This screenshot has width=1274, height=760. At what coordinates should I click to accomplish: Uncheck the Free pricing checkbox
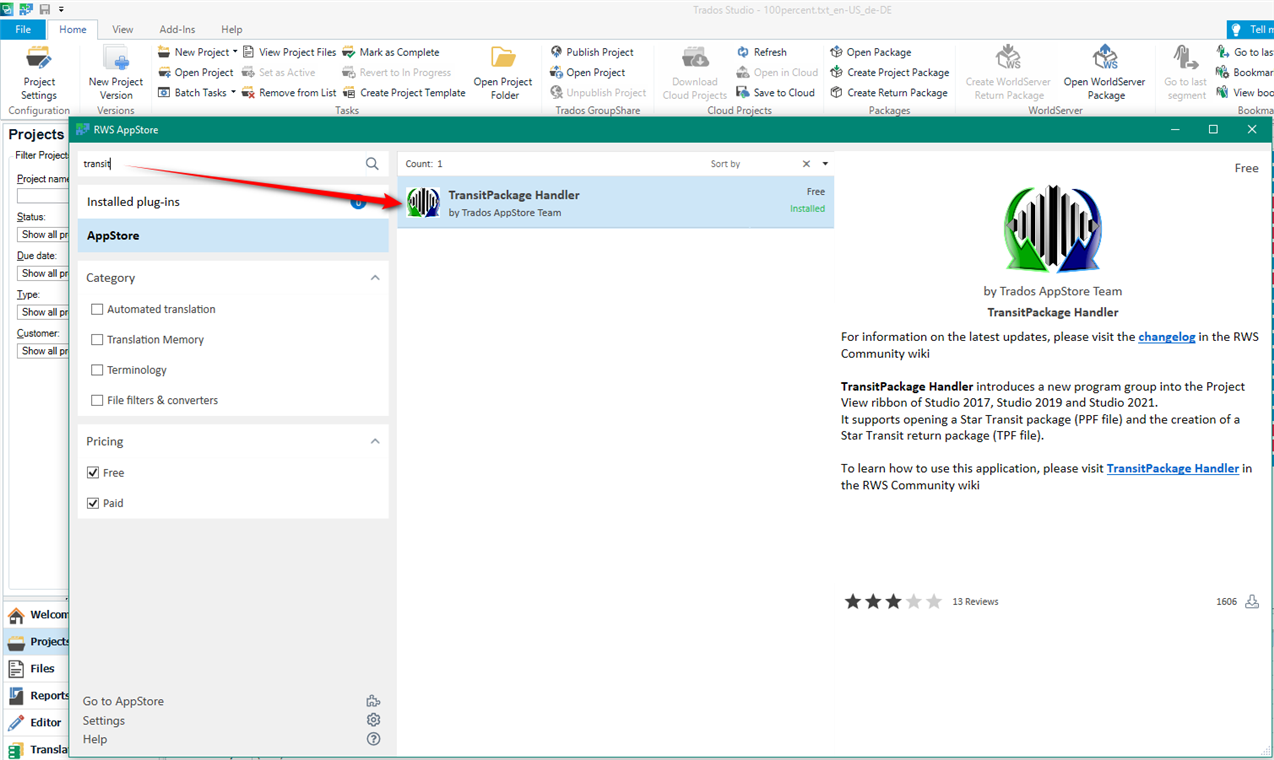point(93,473)
